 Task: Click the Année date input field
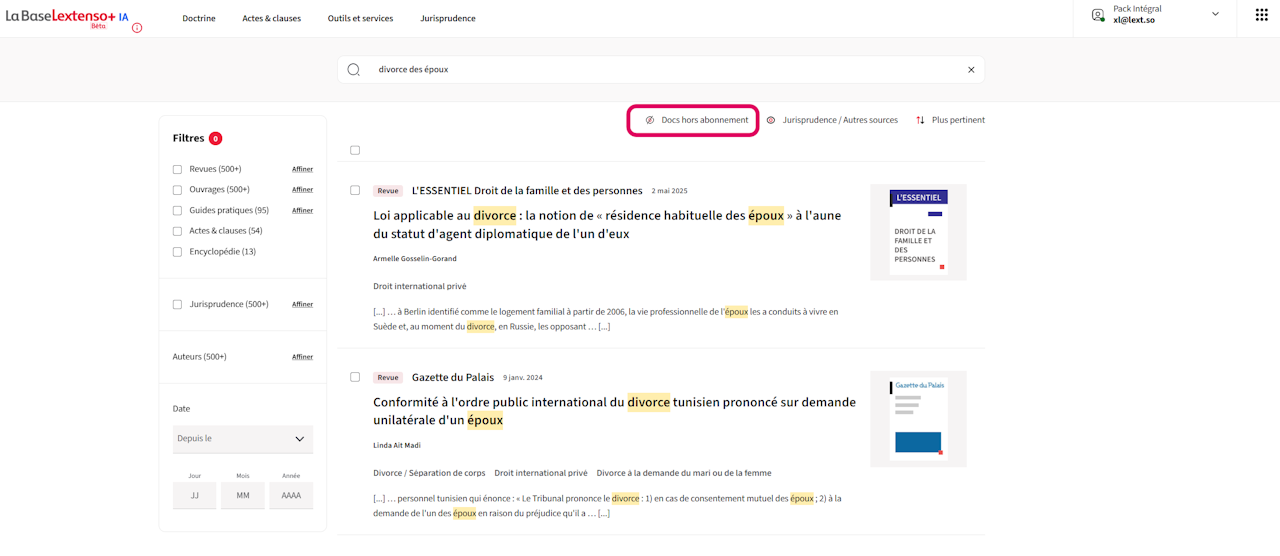[291, 495]
